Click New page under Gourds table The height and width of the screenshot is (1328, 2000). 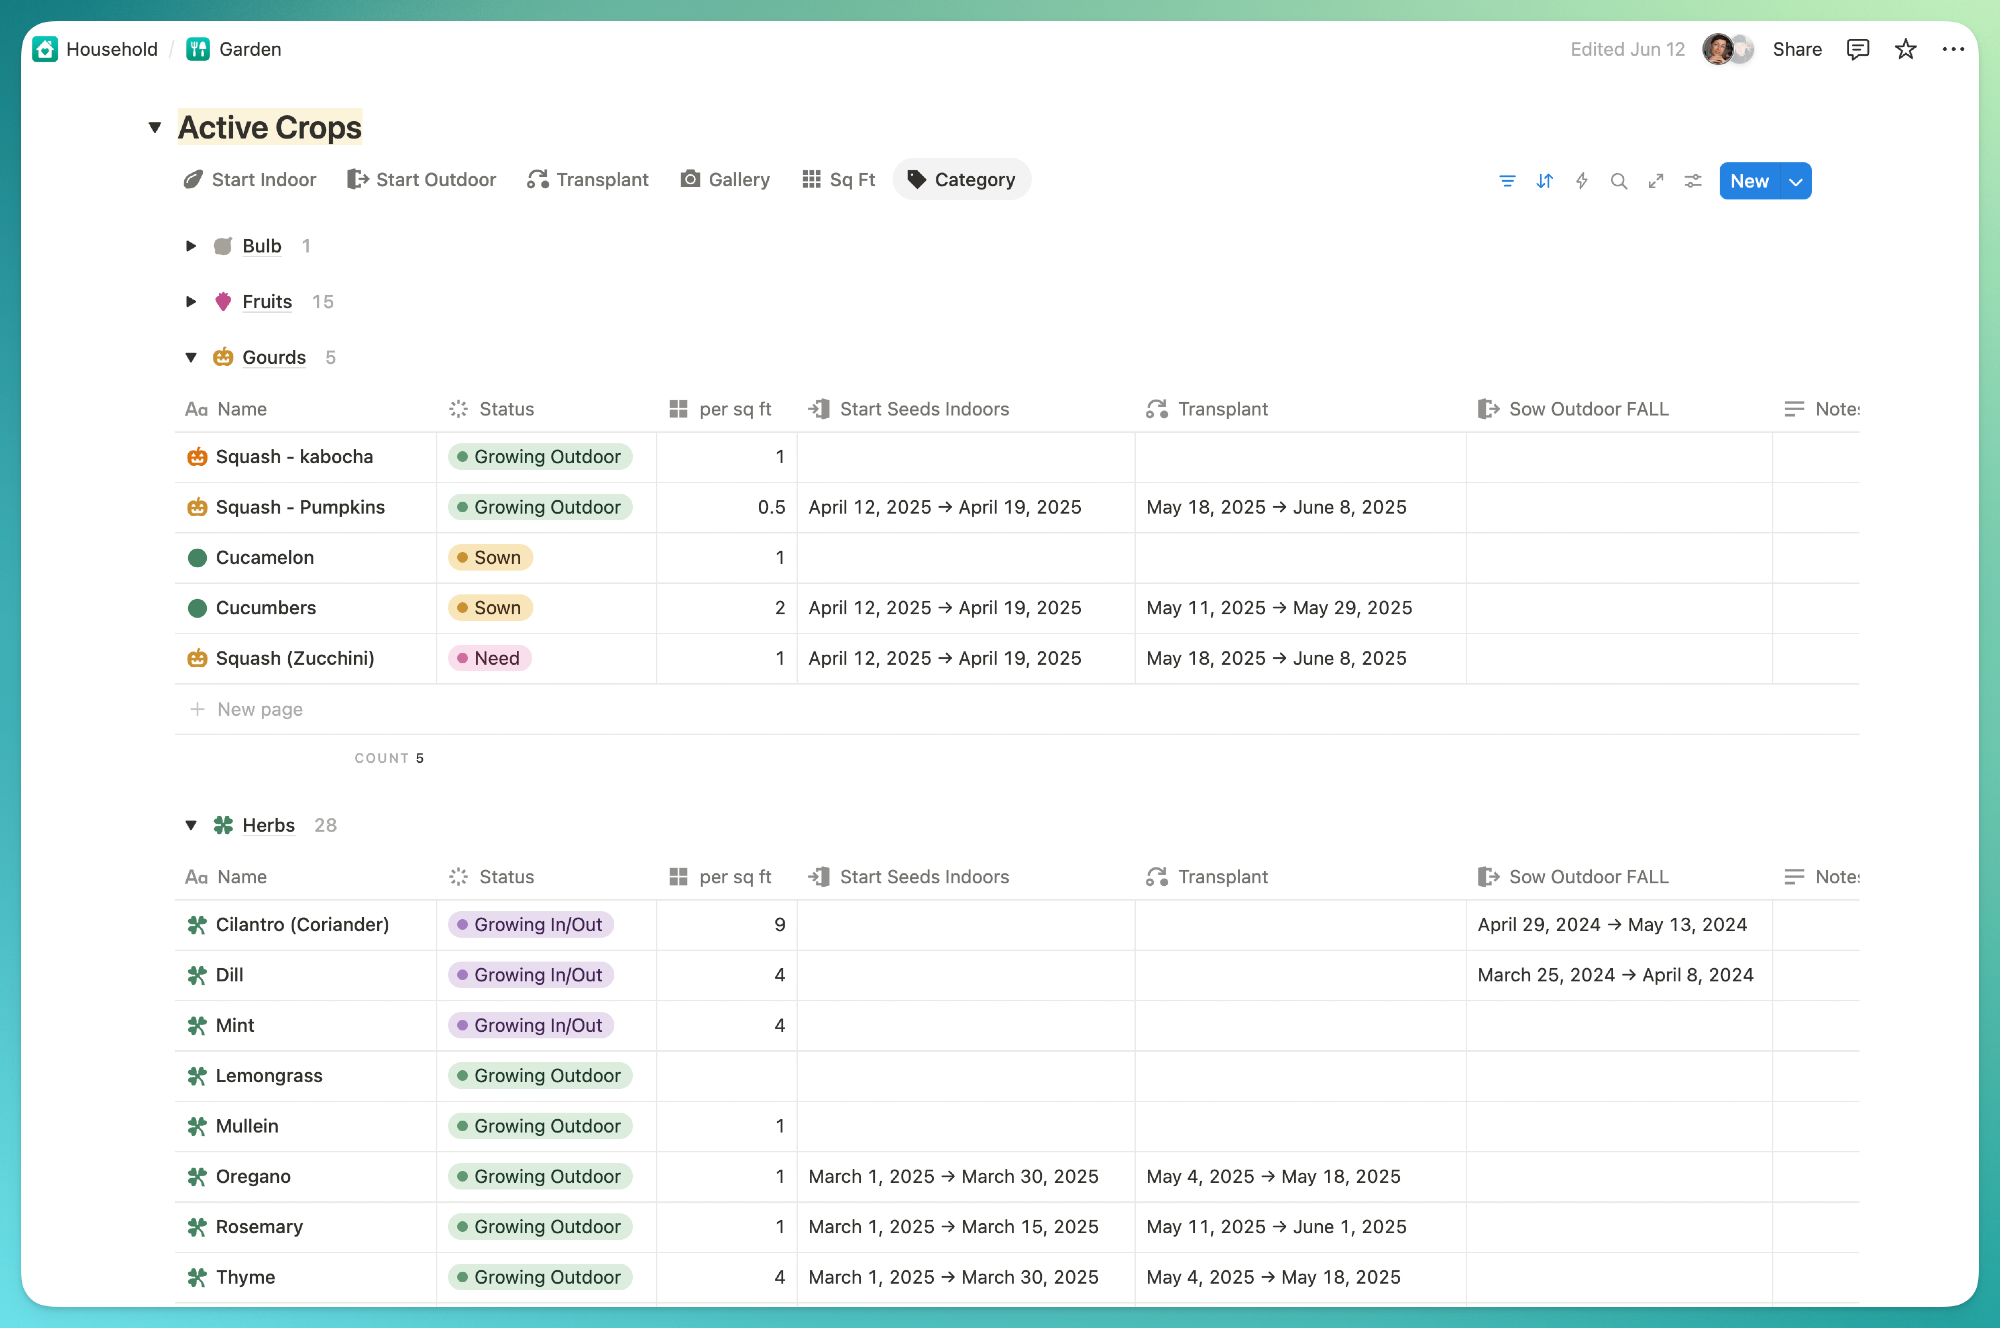pos(259,709)
